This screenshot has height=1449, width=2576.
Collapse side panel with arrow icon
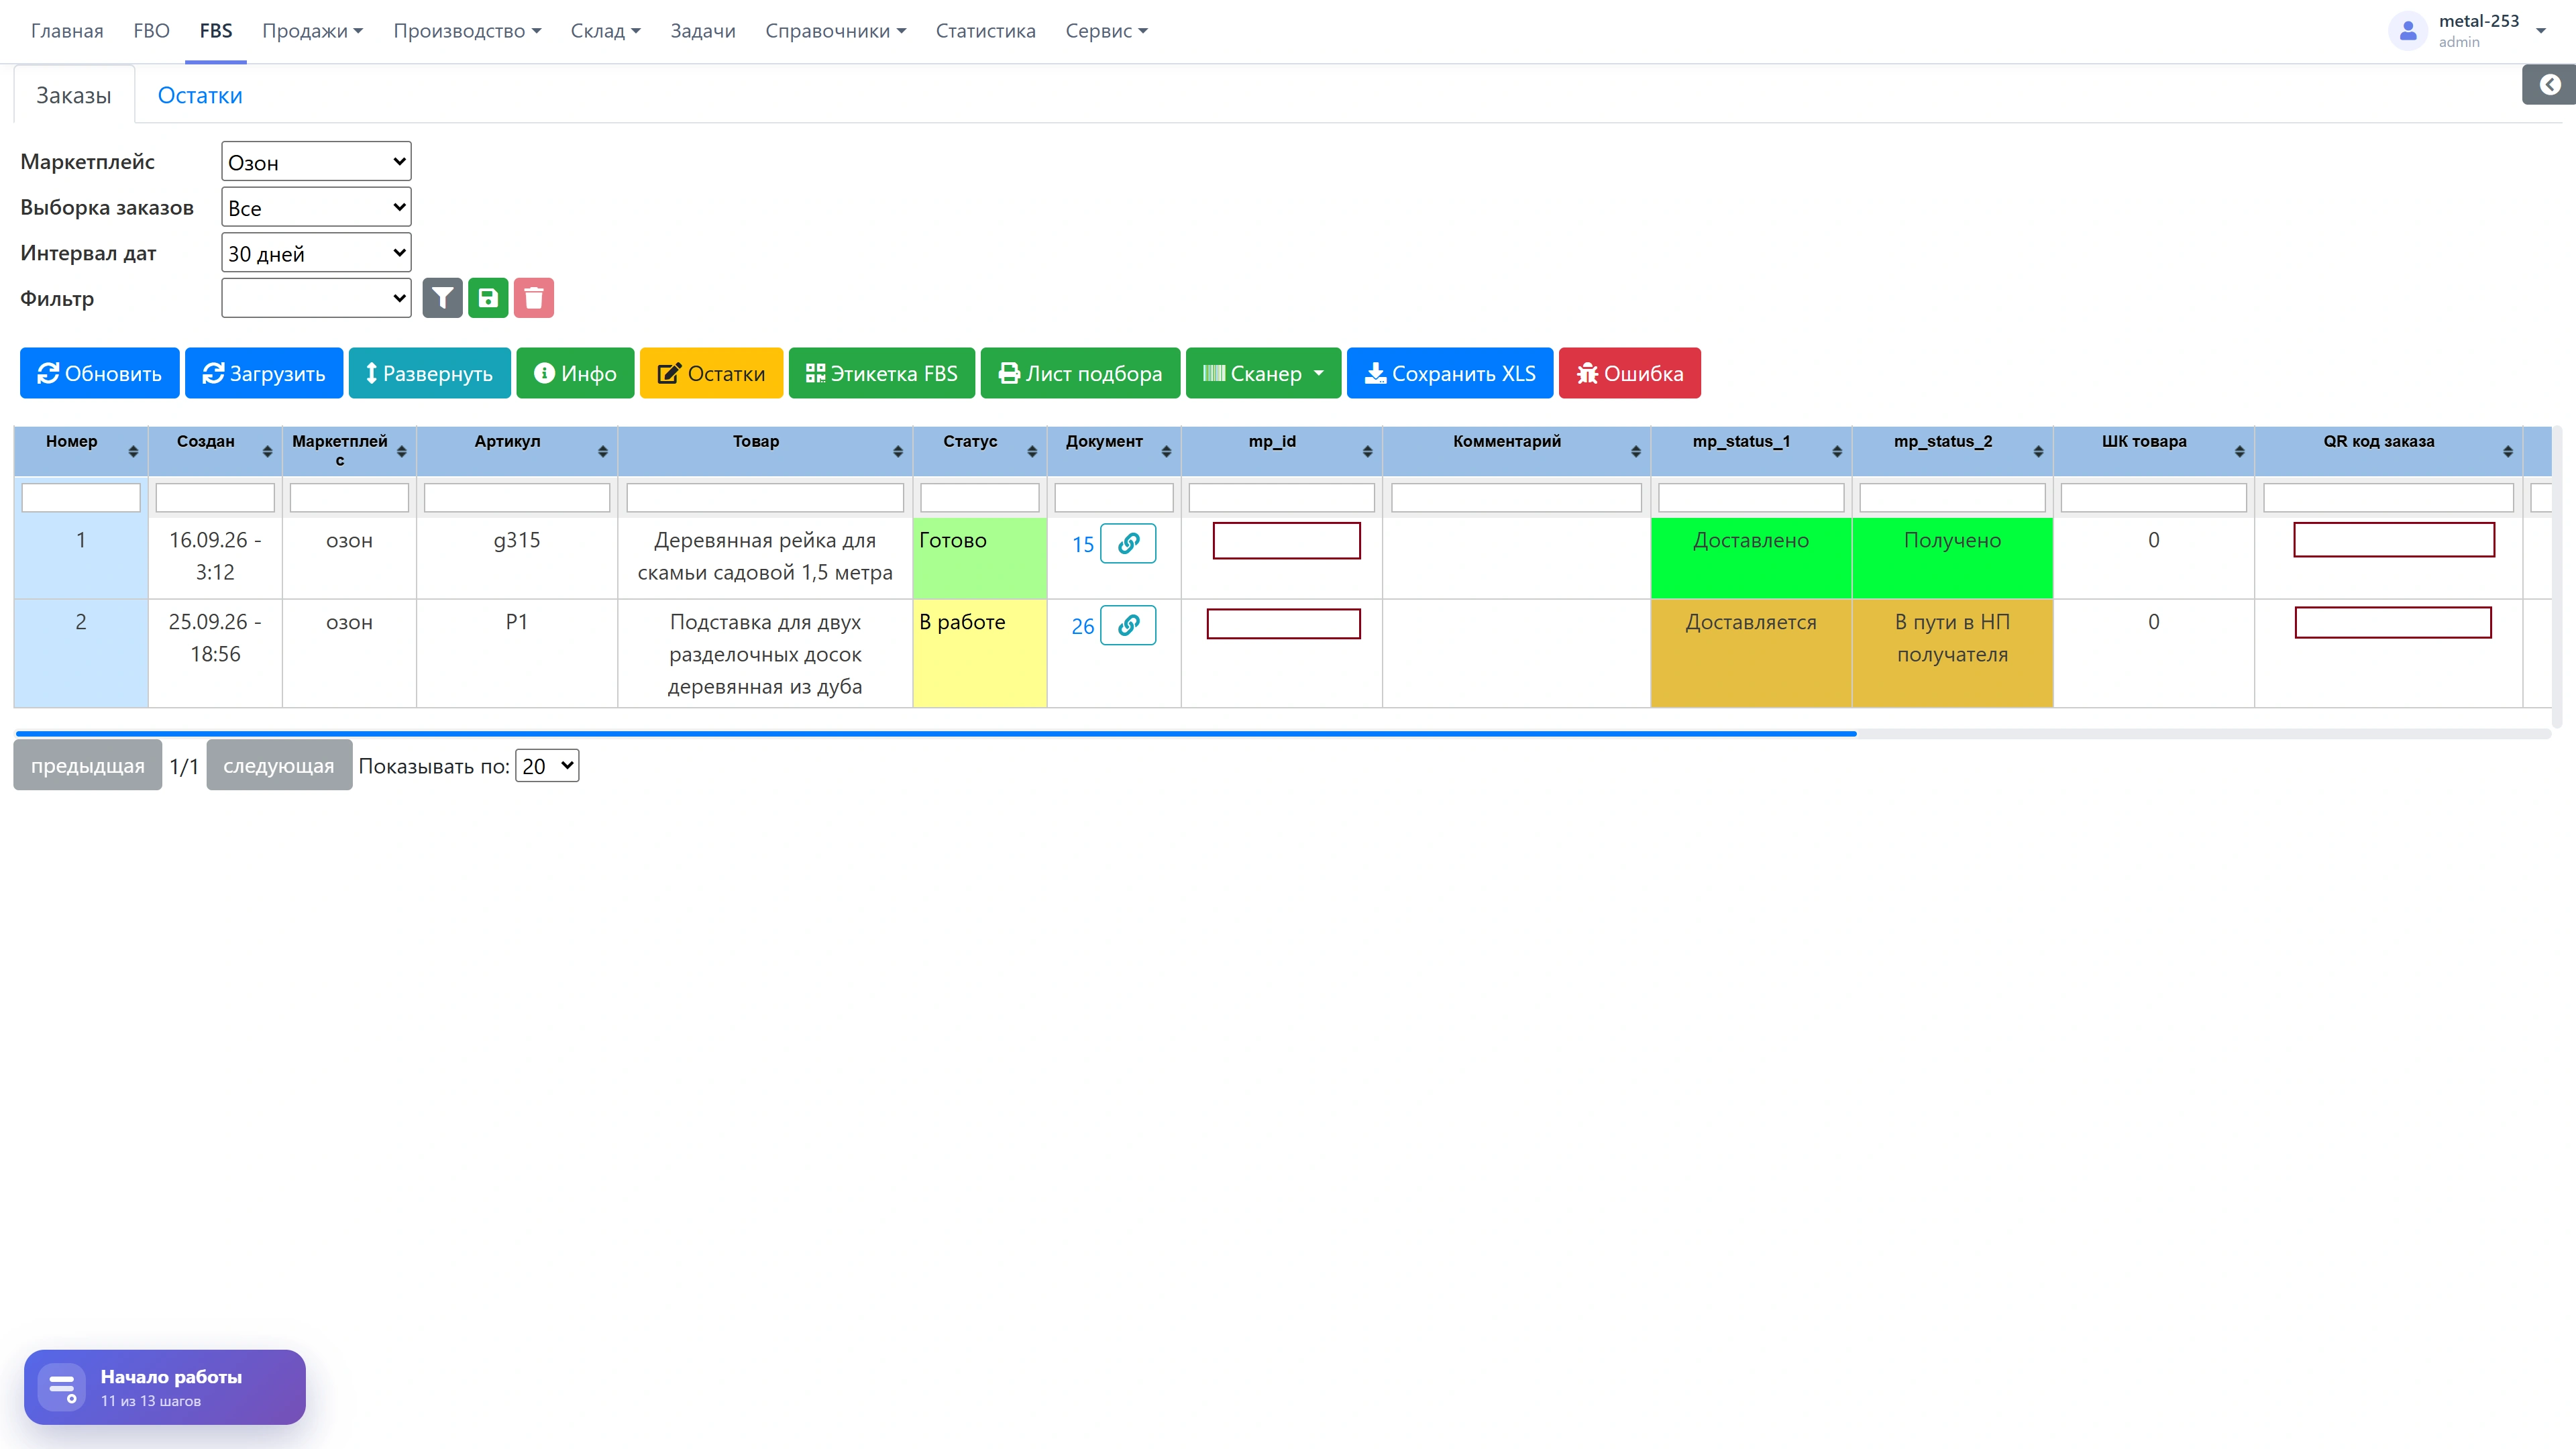(2550, 85)
